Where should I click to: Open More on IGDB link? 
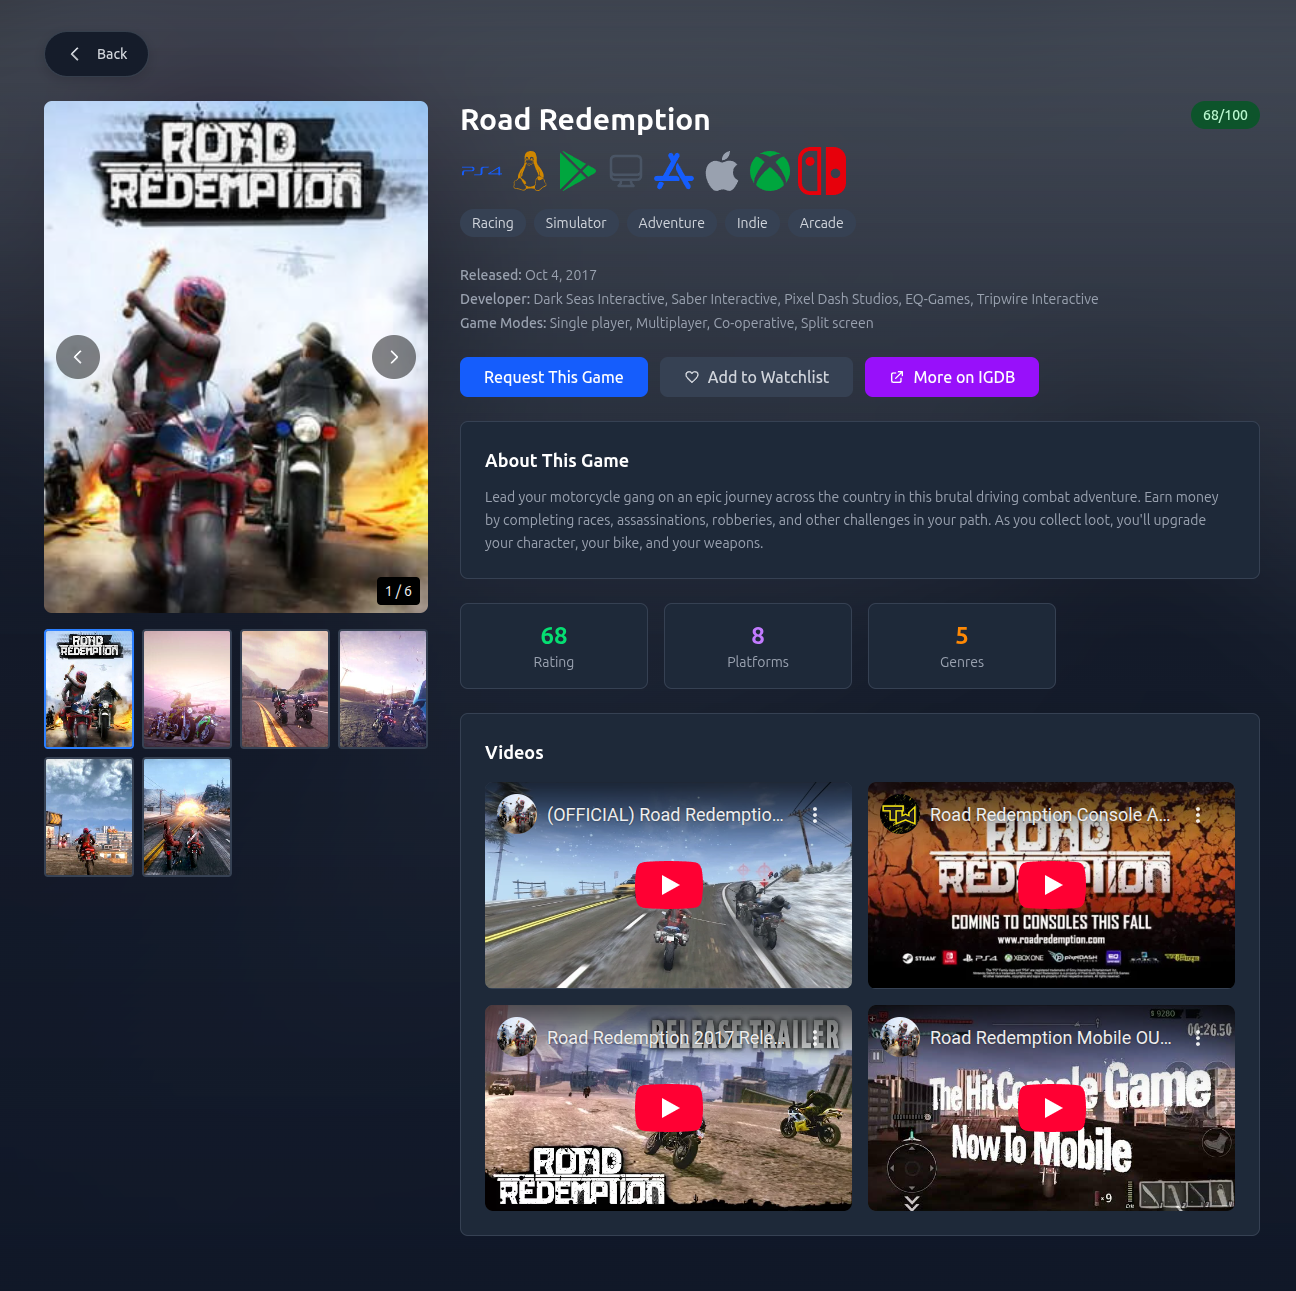point(952,377)
